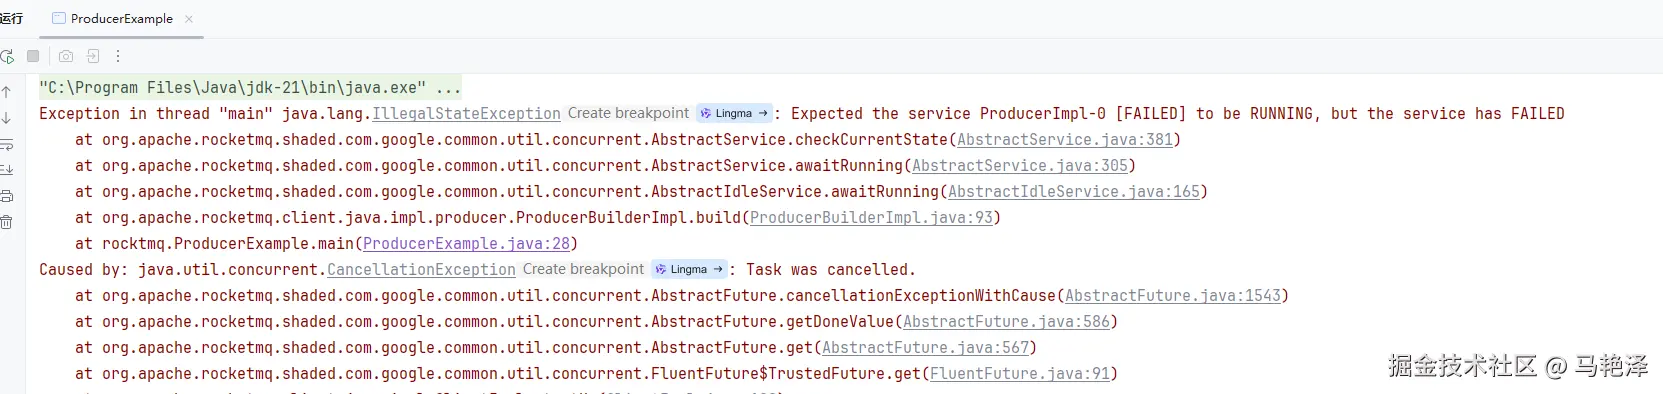1663x394 pixels.
Task: Open AbstractIdleService.java:165 link
Action: click(x=1074, y=192)
